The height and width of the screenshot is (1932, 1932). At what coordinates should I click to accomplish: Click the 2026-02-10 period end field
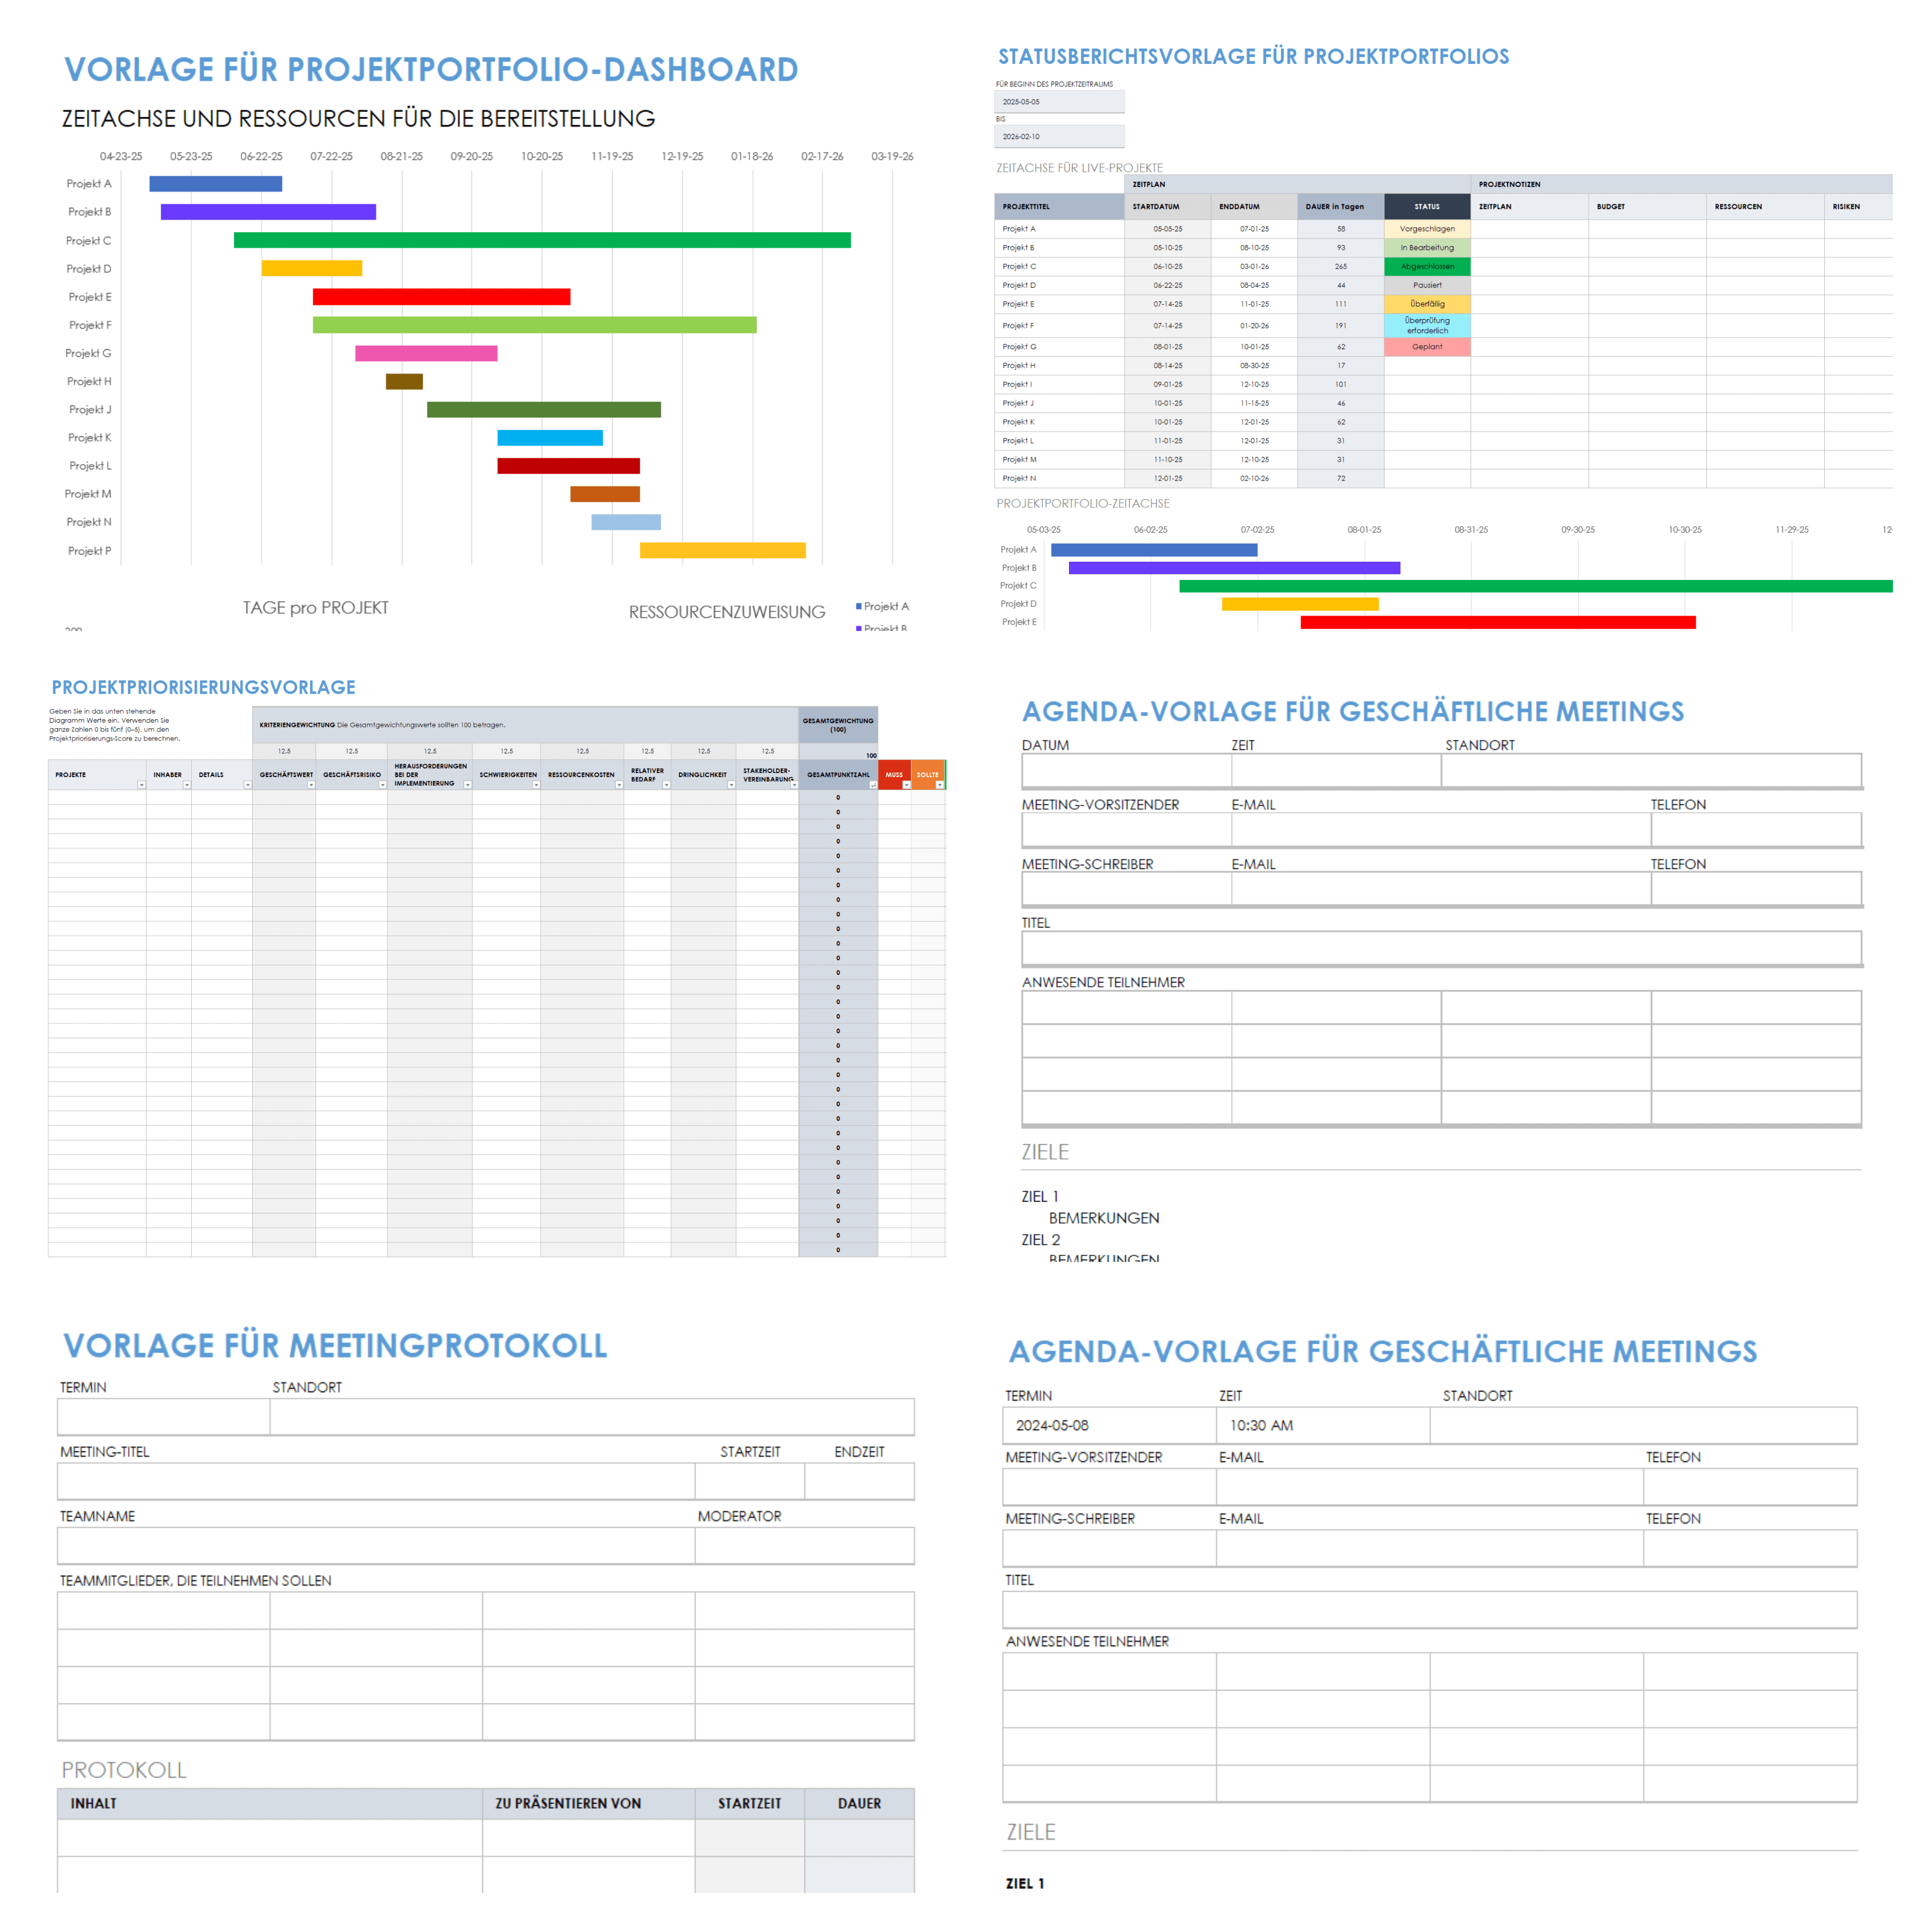[x=1059, y=137]
